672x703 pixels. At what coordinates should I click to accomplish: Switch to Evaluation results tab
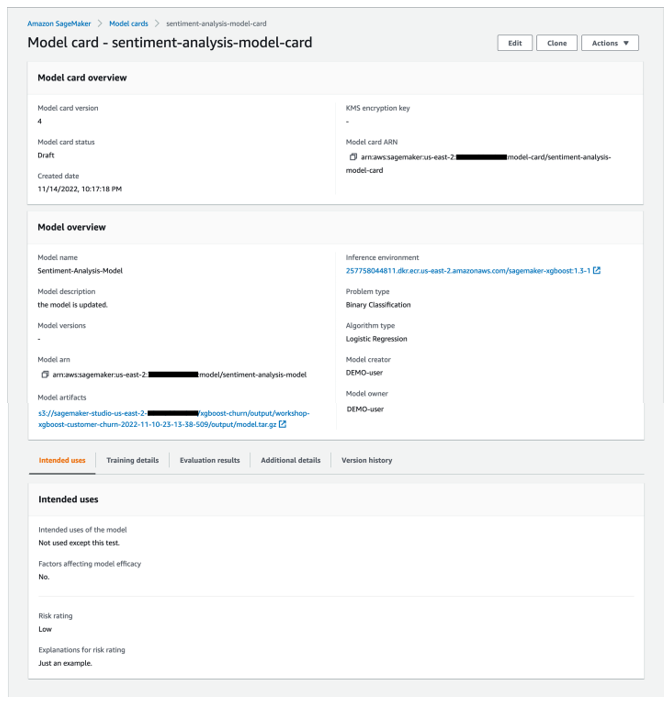point(210,460)
